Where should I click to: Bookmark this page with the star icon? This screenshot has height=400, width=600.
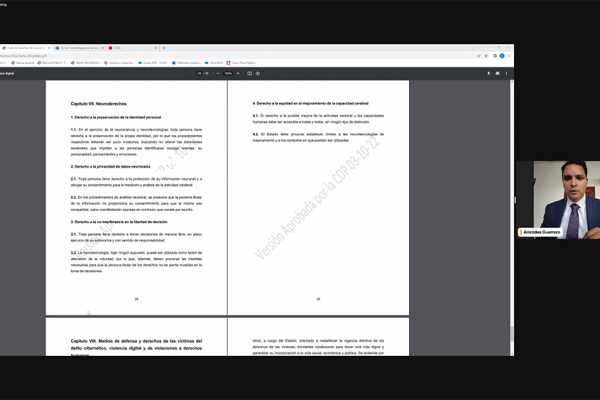tap(486, 56)
